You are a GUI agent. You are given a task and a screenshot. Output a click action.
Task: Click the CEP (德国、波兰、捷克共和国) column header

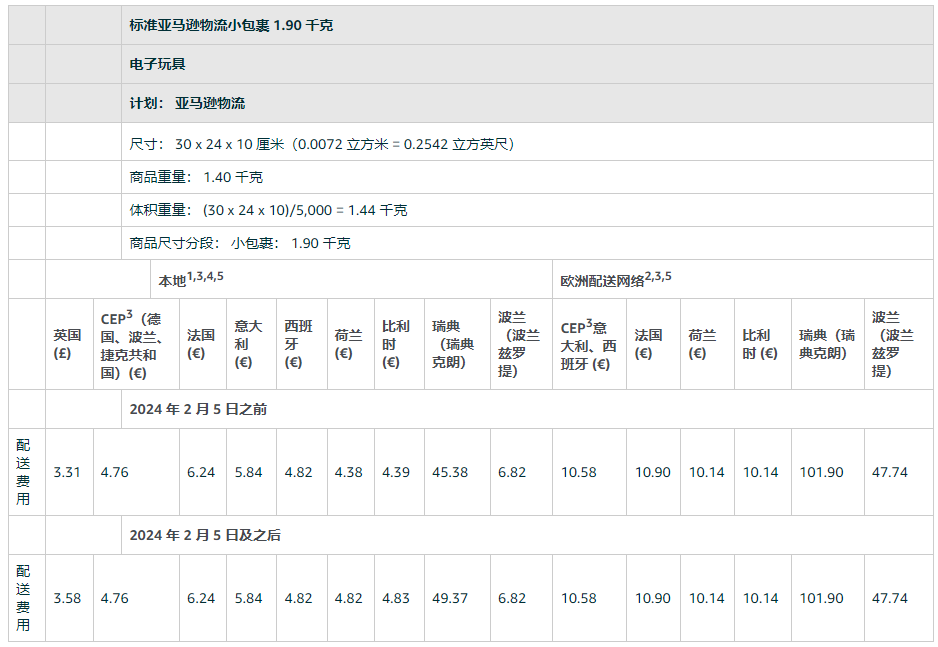135,345
